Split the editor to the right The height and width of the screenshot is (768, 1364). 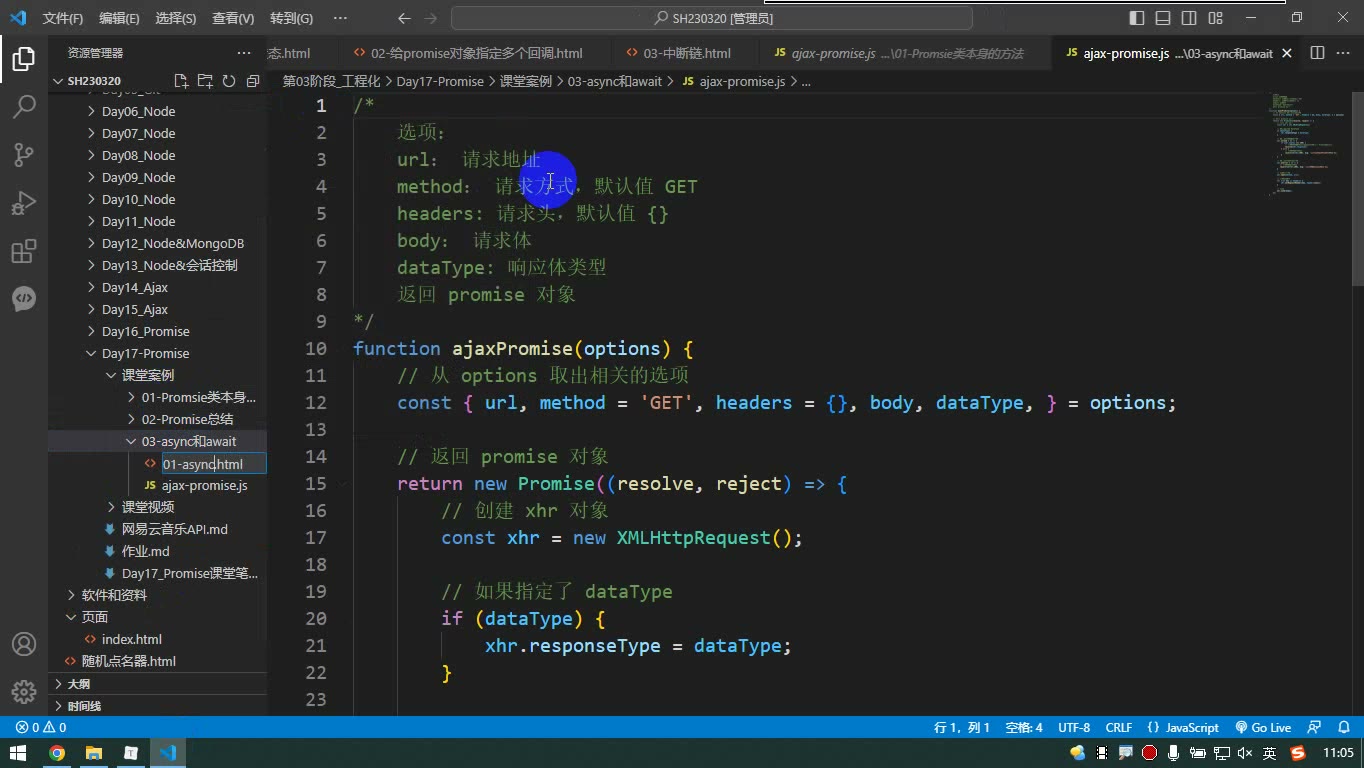1317,53
